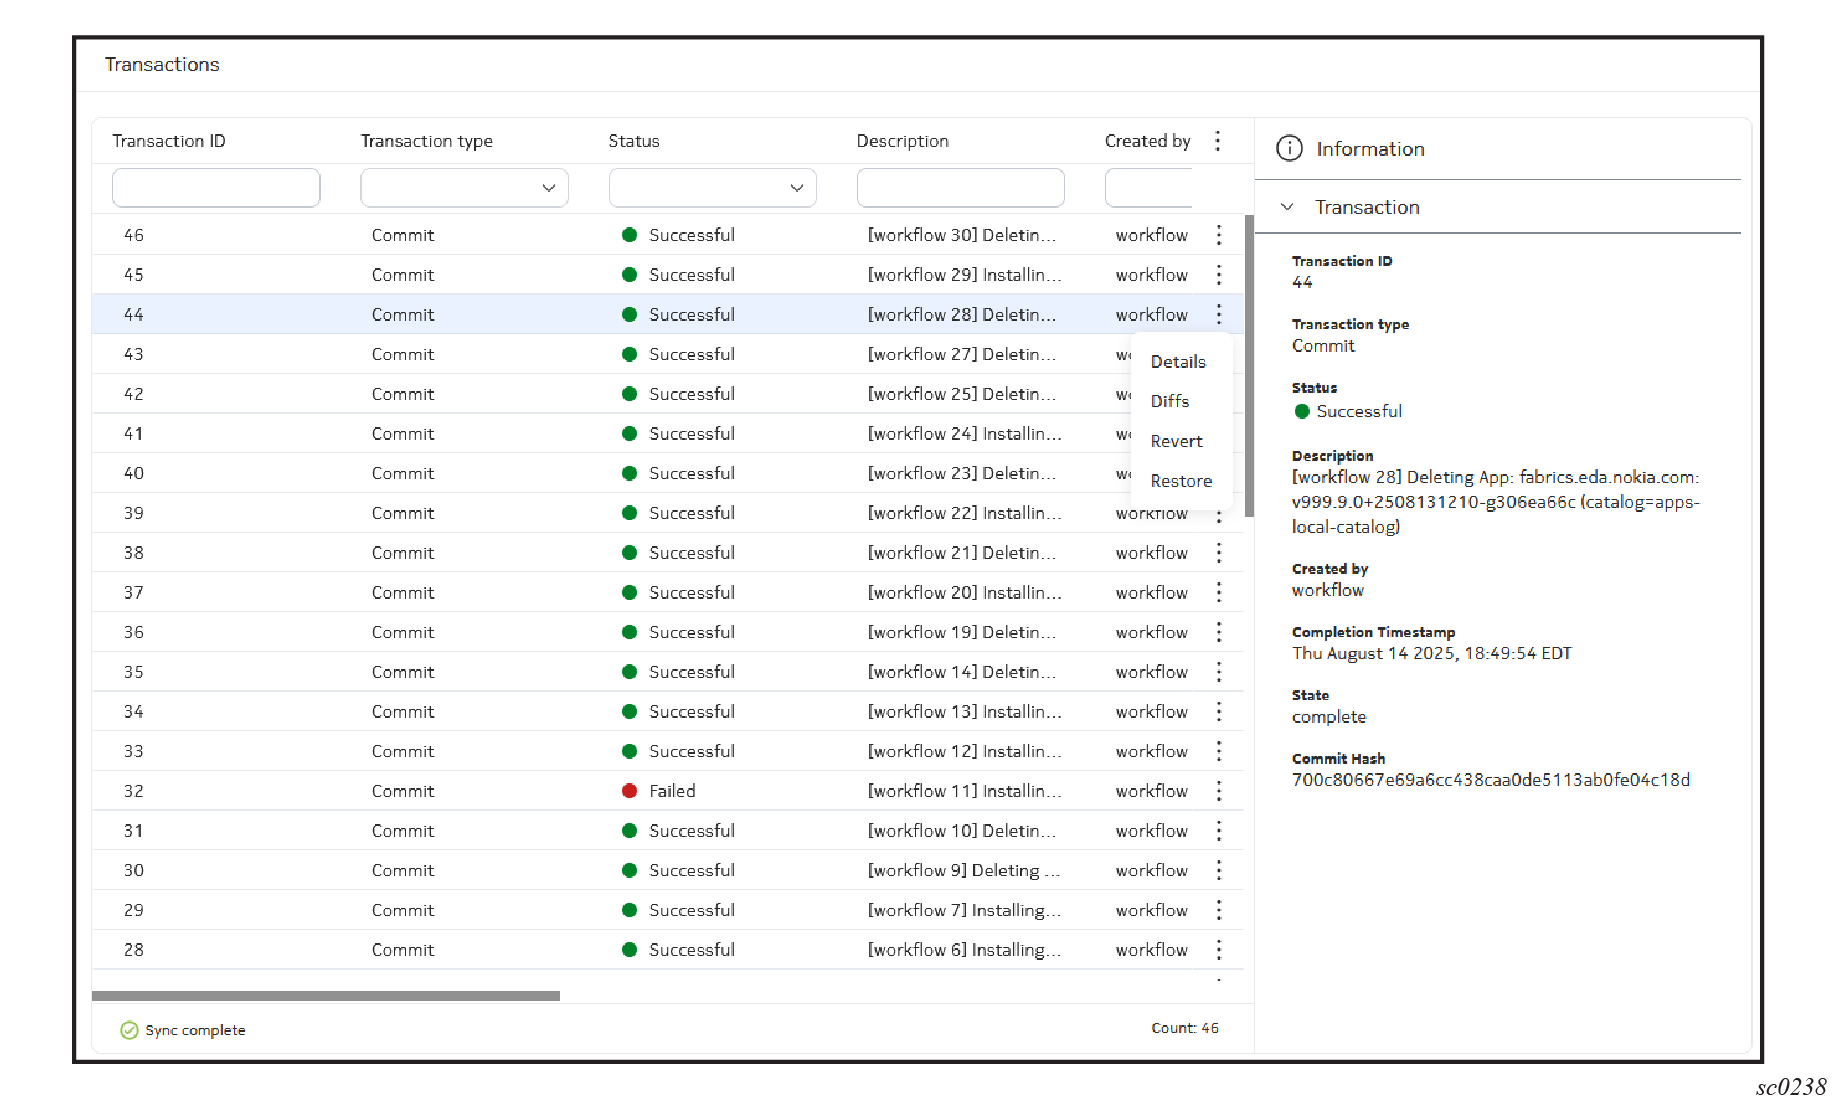
Task: Click 'Count: 46' in the footer
Action: [1185, 1028]
